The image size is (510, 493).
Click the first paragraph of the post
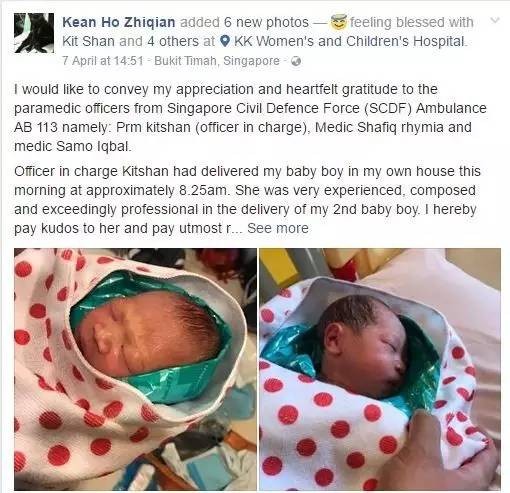point(250,118)
